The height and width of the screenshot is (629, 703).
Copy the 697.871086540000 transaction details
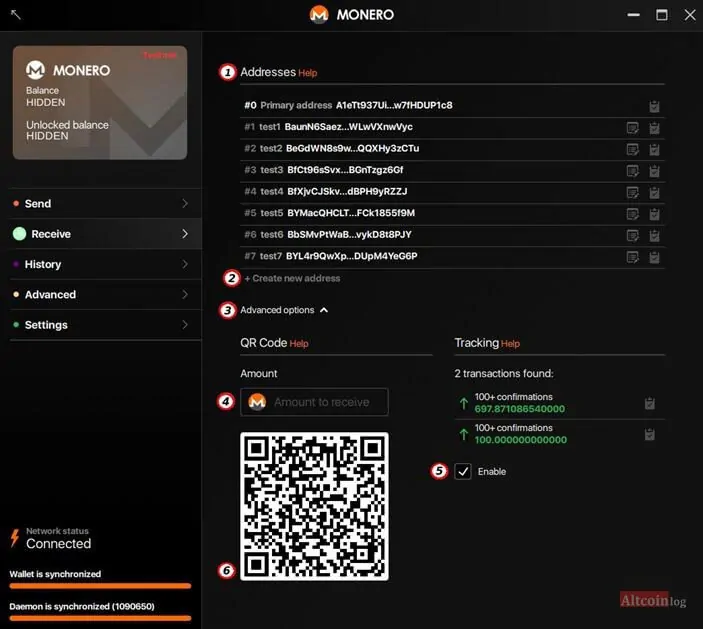point(650,403)
